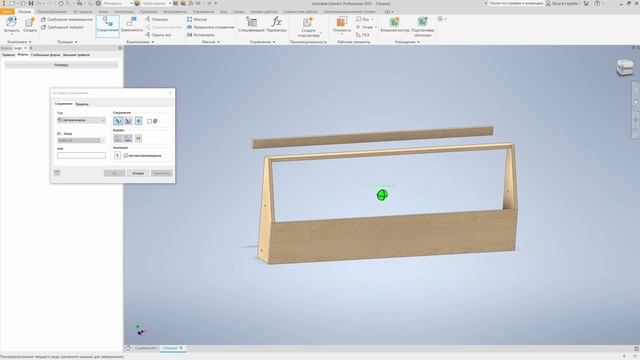Select the Ось work axis tool
The width and height of the screenshot is (640, 360).
tap(363, 20)
